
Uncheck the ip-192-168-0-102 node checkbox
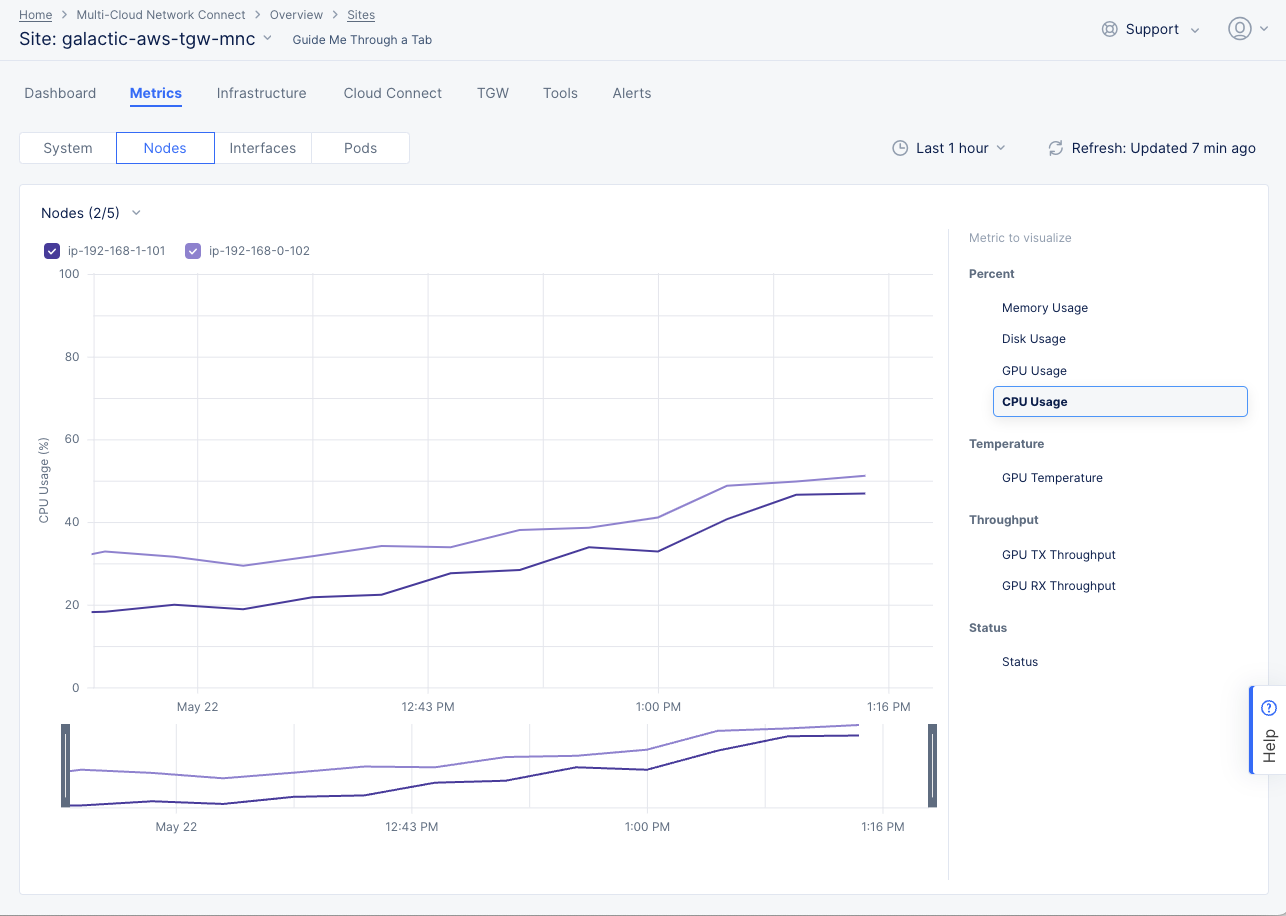point(192,251)
